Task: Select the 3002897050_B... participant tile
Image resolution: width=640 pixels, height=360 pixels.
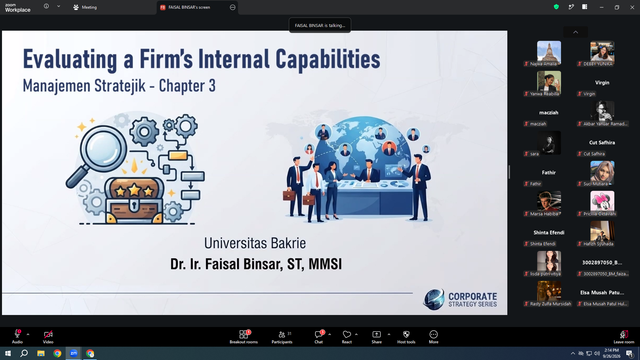Action: click(x=602, y=264)
